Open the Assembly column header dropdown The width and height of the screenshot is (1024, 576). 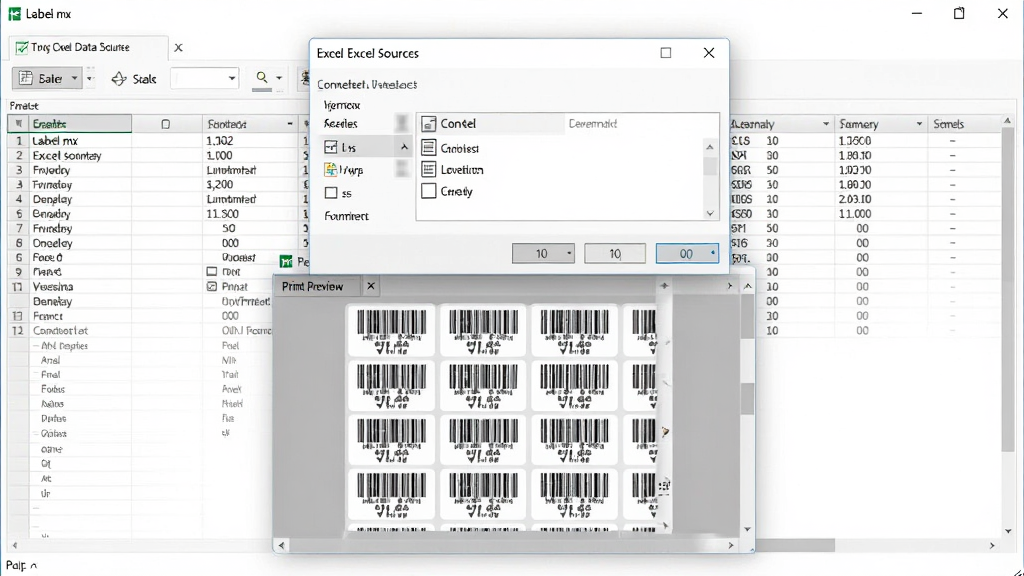click(825, 124)
